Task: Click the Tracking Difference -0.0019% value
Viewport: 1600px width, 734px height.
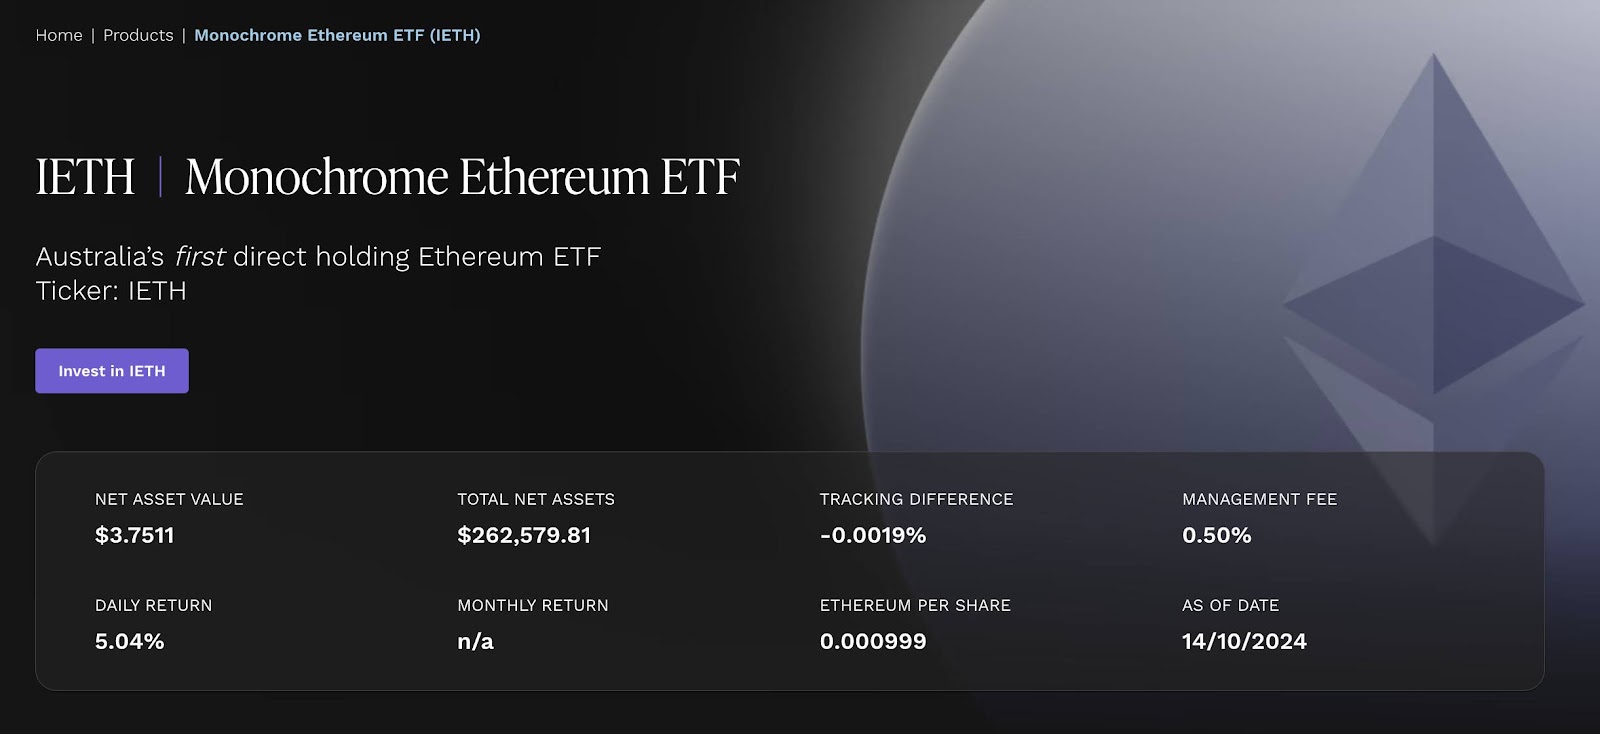Action: 873,535
